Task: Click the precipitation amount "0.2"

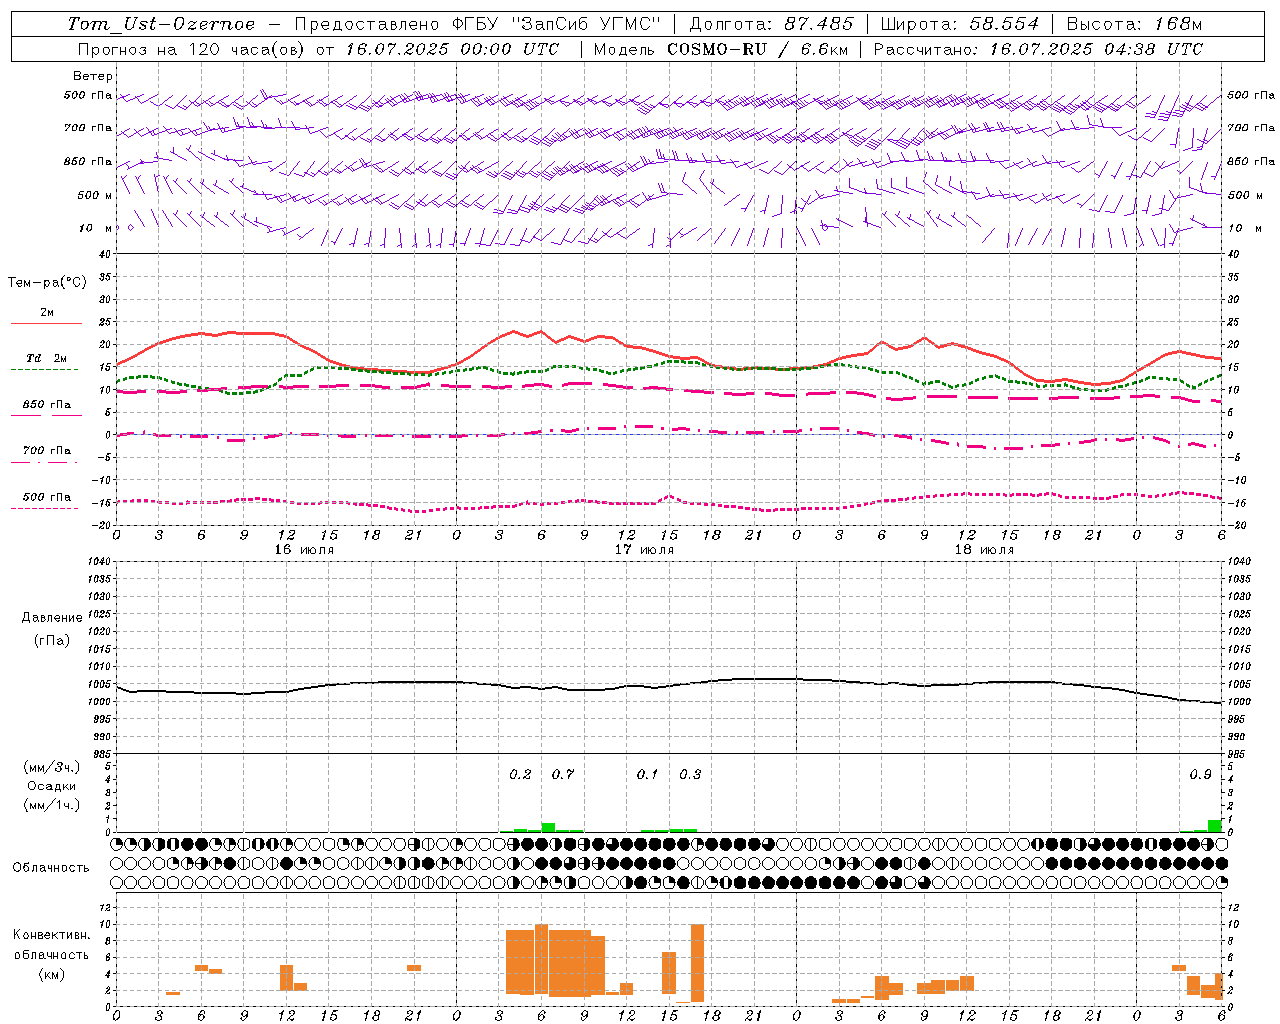Action: pyautogui.click(x=520, y=774)
